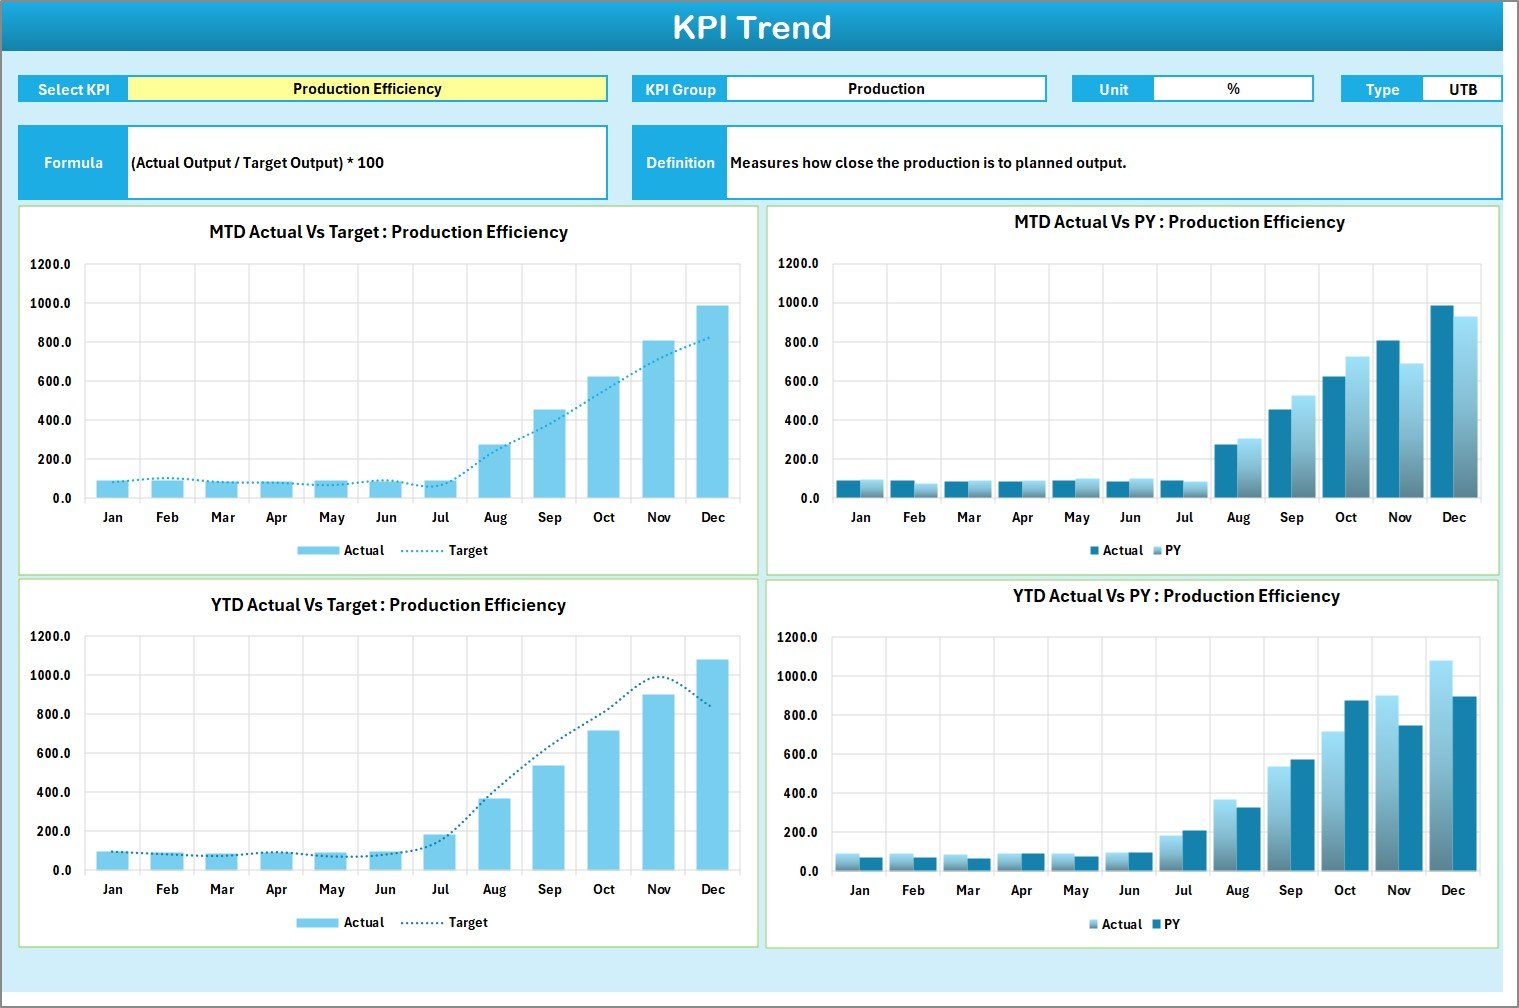The height and width of the screenshot is (1008, 1519).
Task: Select the Jan axis label in the MTD chart
Action: pyautogui.click(x=113, y=517)
